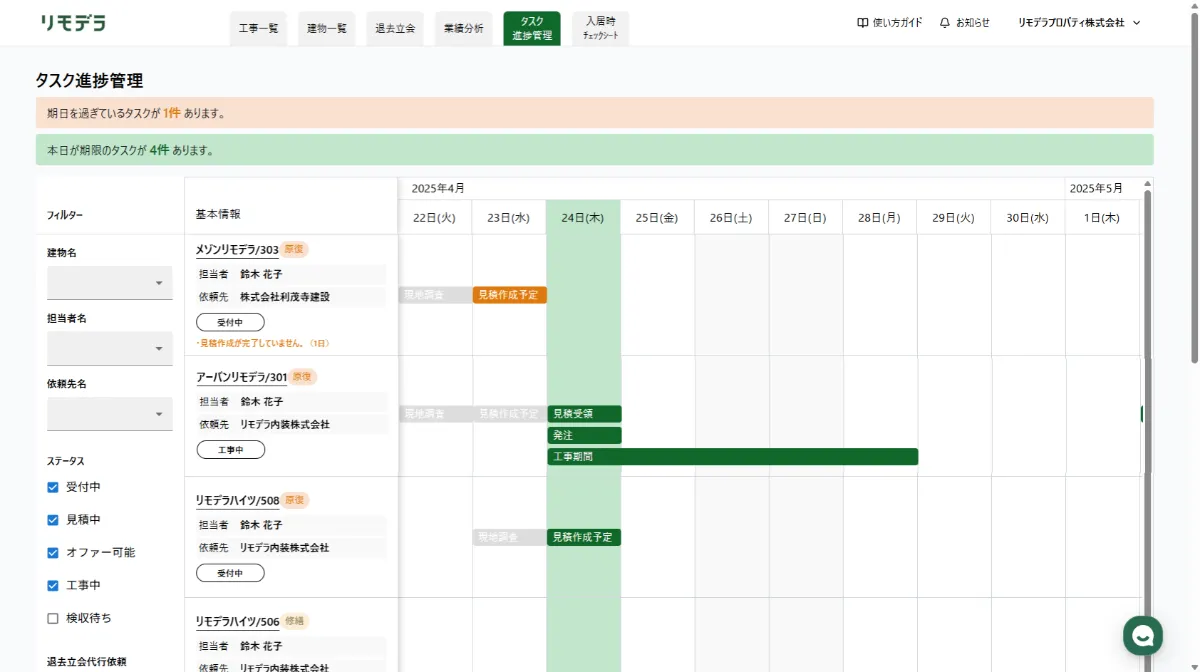1200x672 pixels.
Task: Toggle the オファー可能 checkbox
Action: point(53,552)
